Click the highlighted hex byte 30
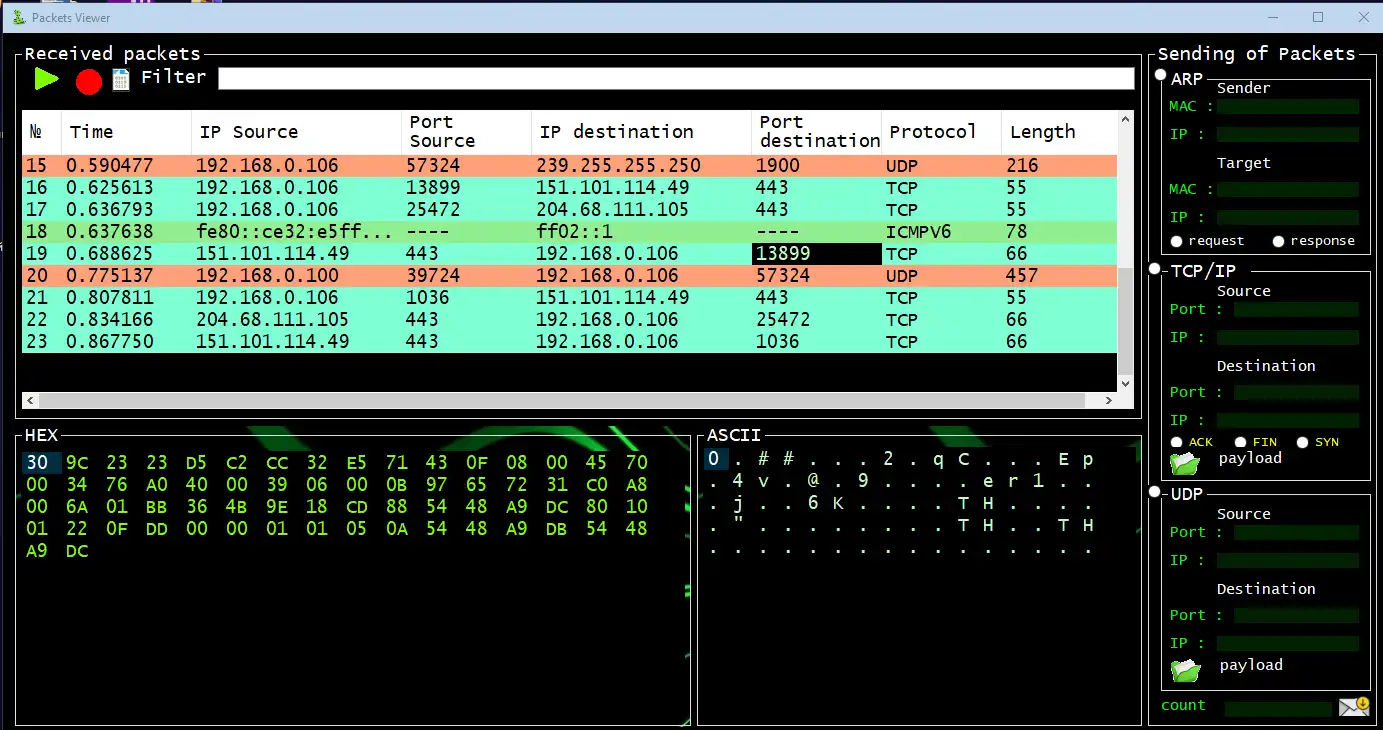Screen dimensions: 1383x730 click(x=42, y=463)
